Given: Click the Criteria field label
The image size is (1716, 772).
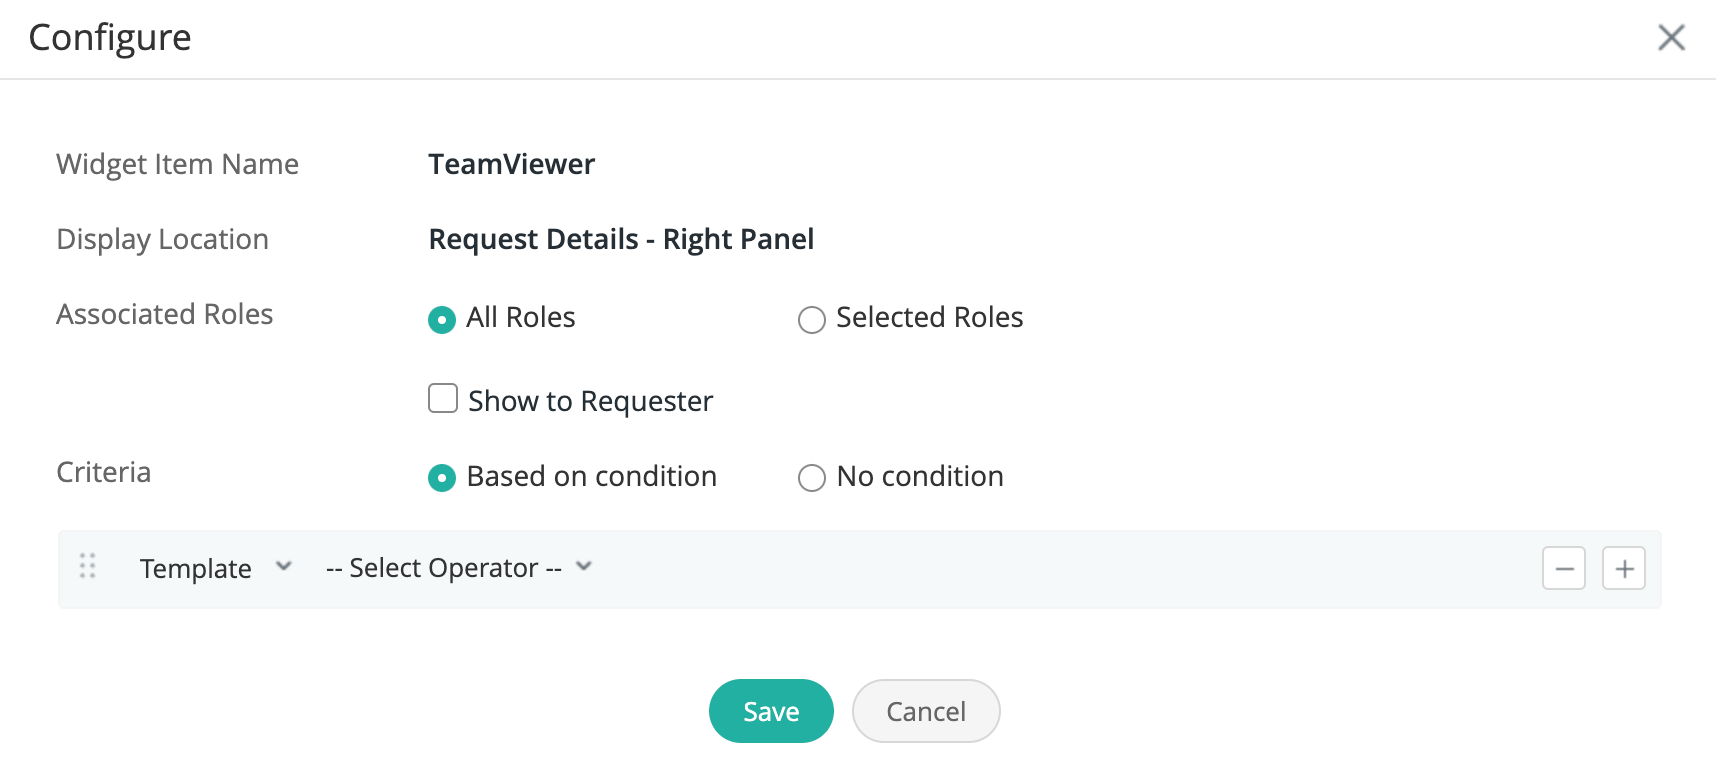Looking at the screenshot, I should 104,472.
